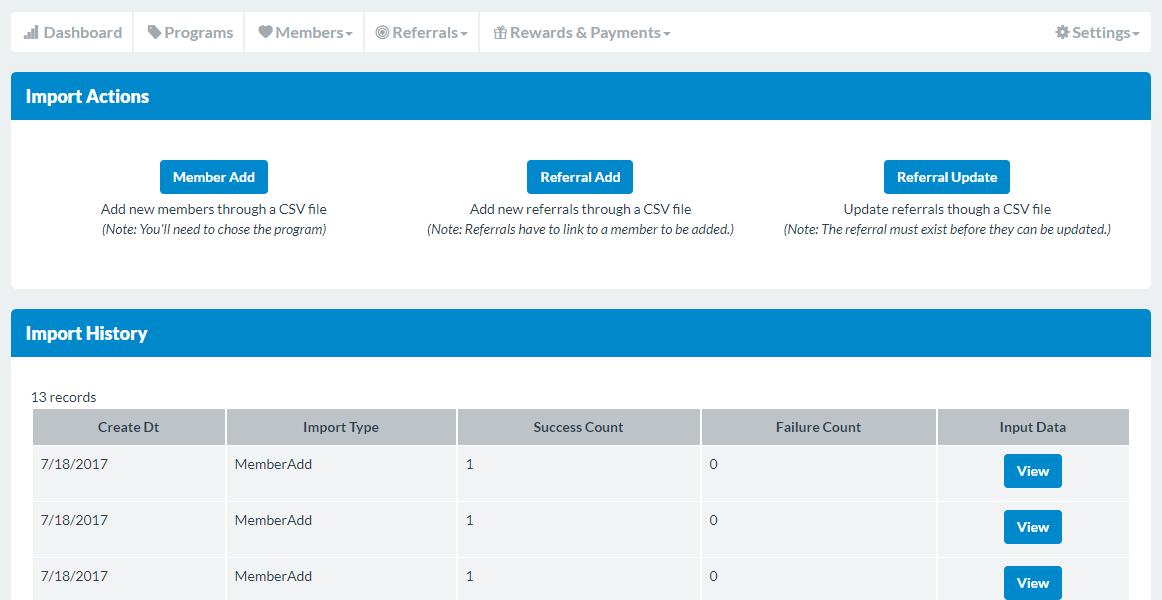Click the second row's 7/18/2017 date
Viewport: 1162px width, 600px height.
[x=74, y=520]
